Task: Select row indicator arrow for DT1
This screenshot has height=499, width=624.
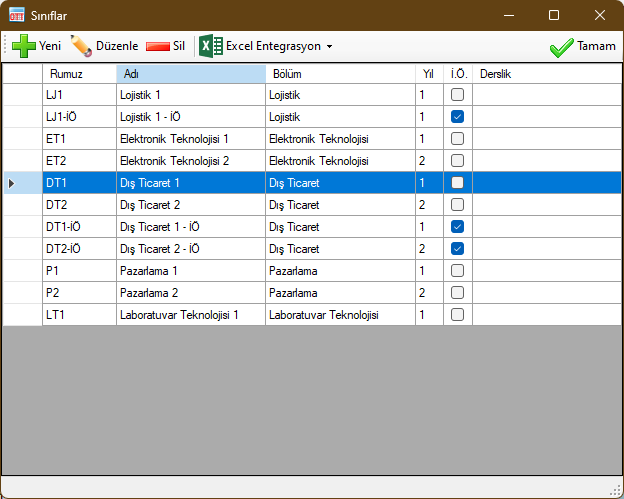Action: (x=13, y=183)
